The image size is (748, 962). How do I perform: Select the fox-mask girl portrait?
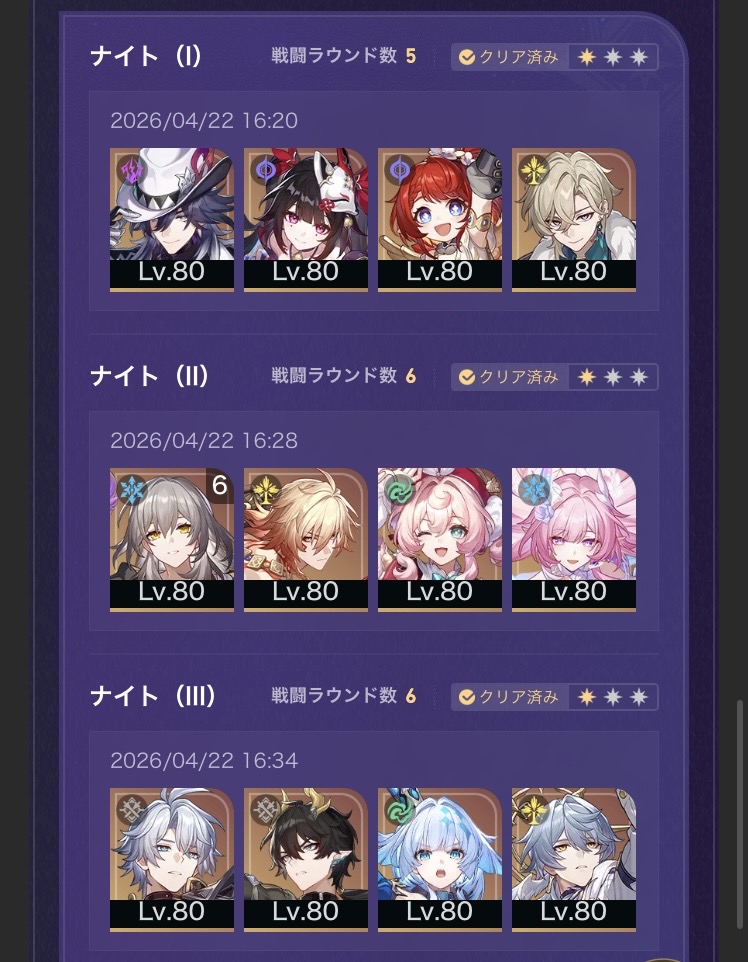pyautogui.click(x=306, y=219)
